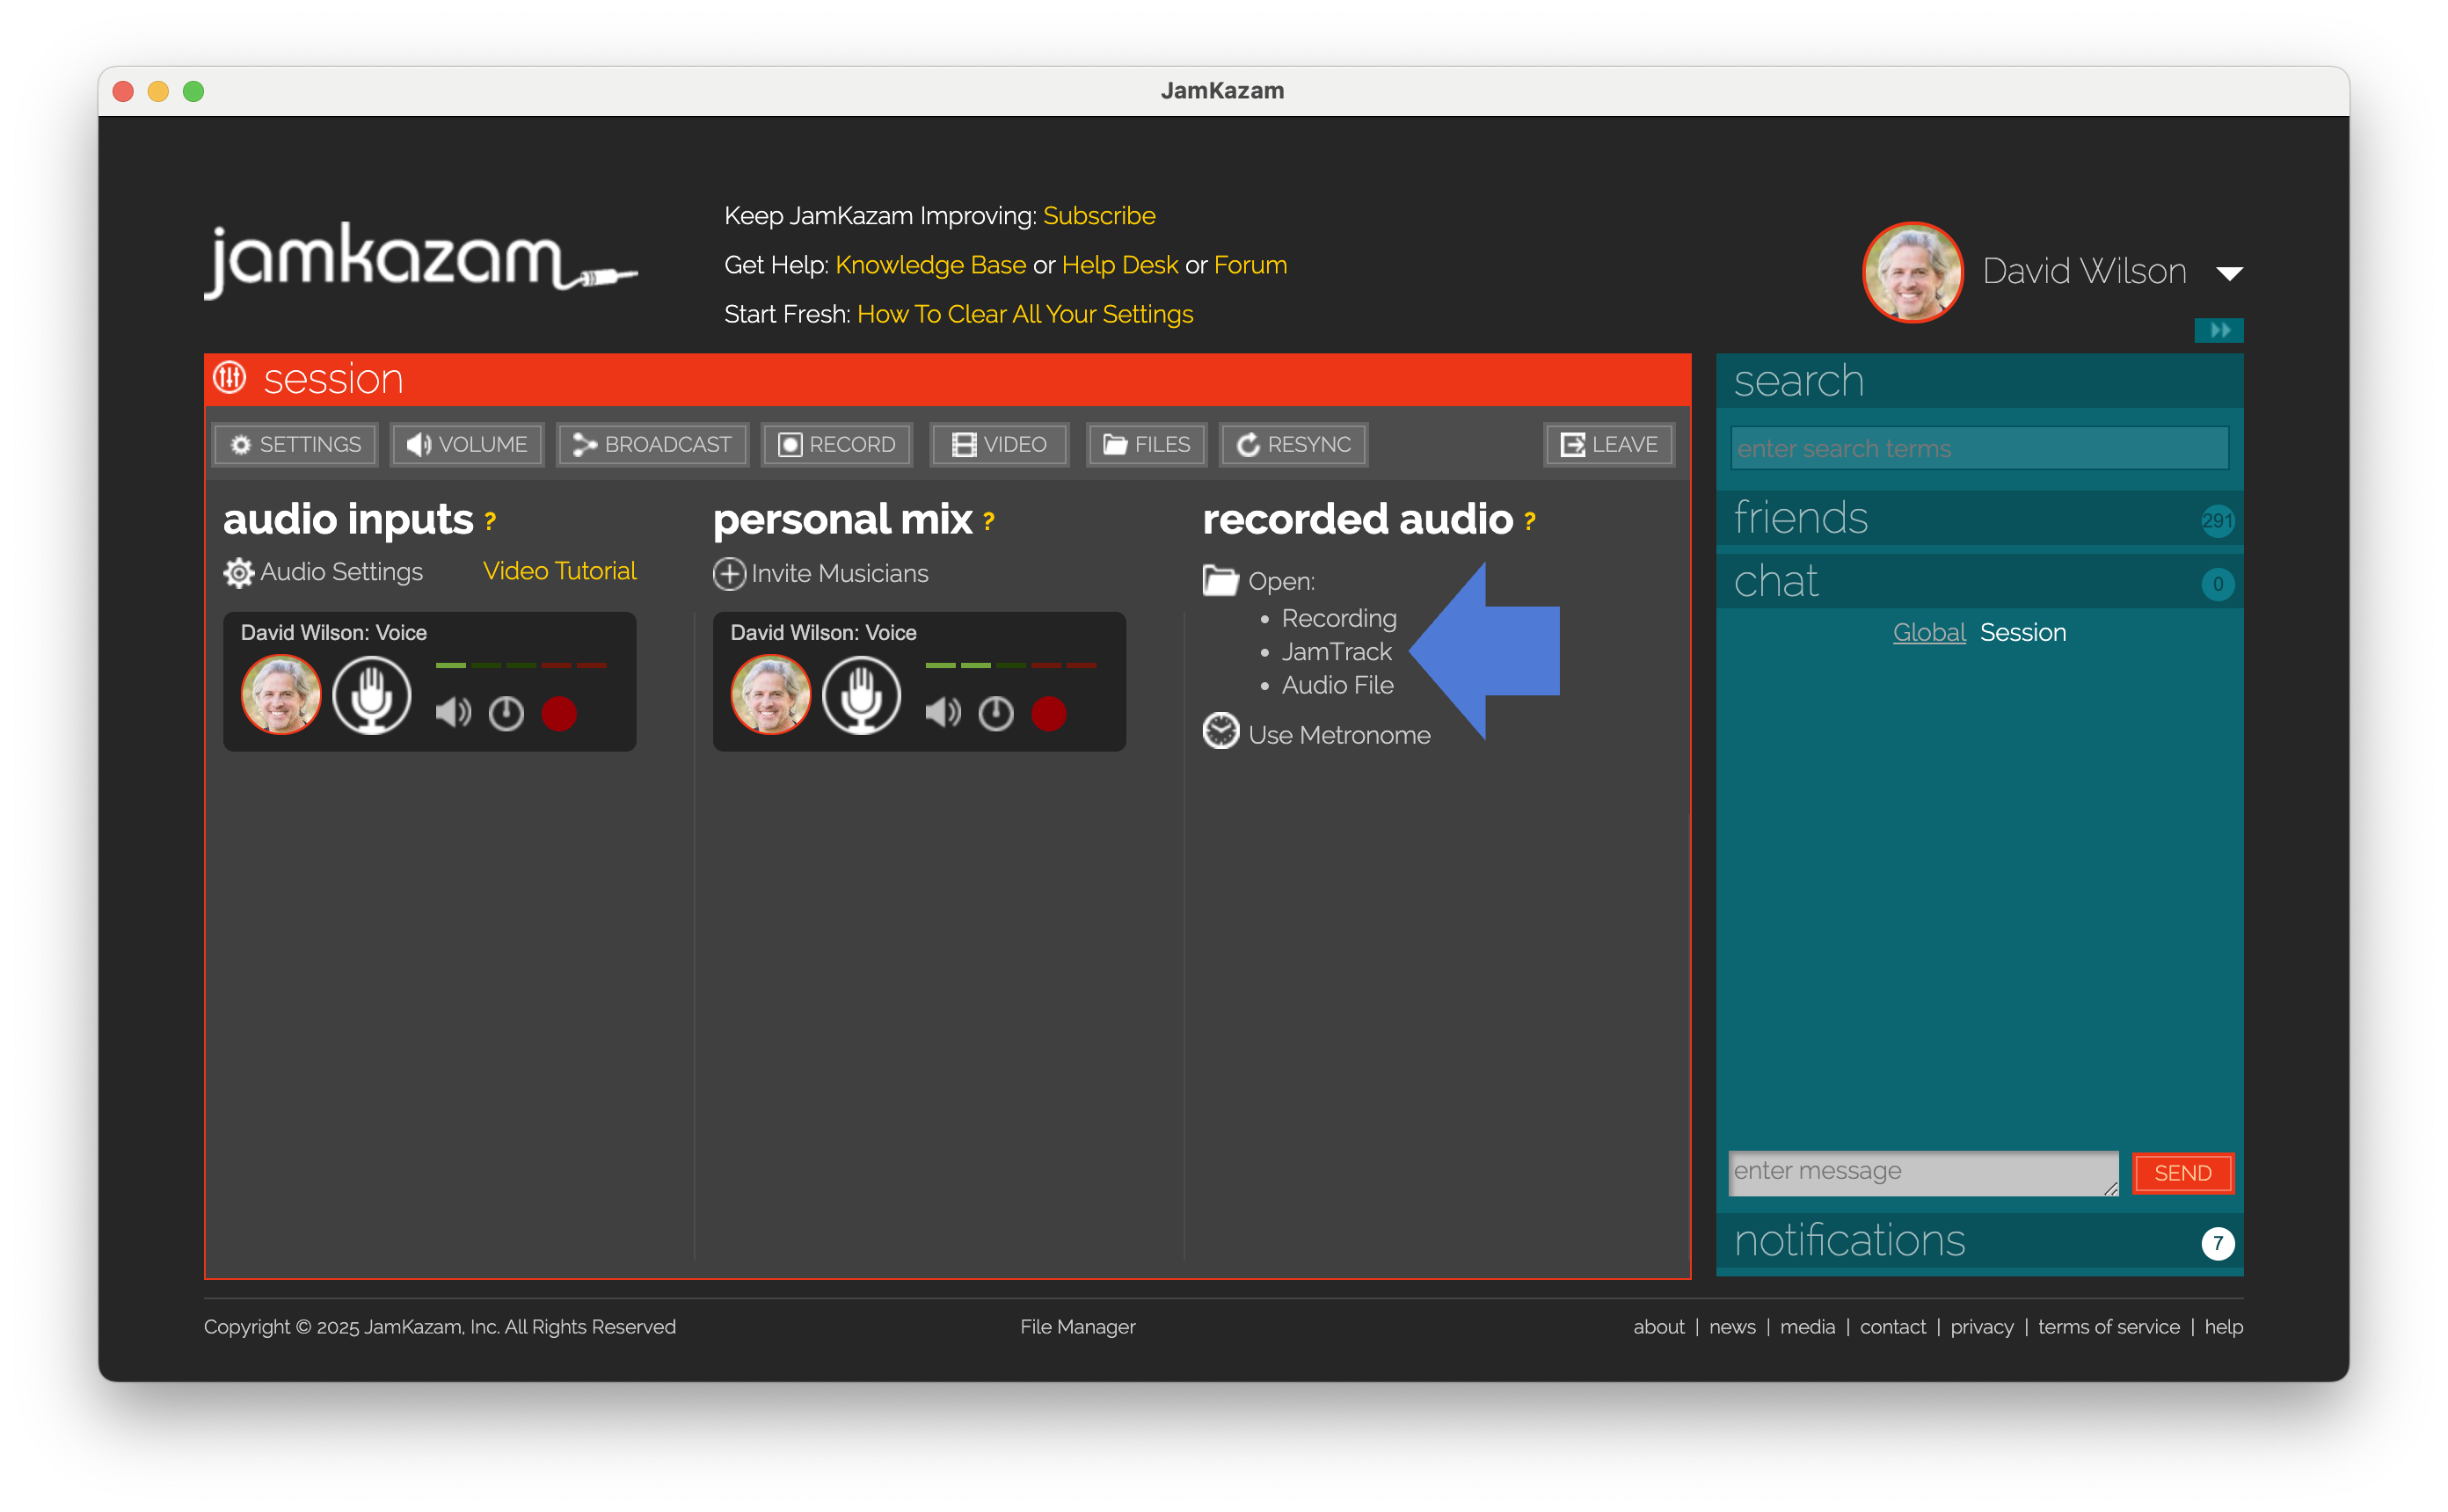Click the pan knob in personal mix track
Viewport: 2448px width, 1512px height.
click(x=995, y=713)
